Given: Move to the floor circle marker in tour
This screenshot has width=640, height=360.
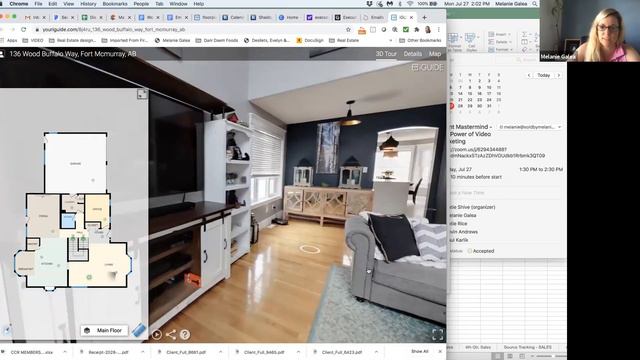Looking at the screenshot, I should click(309, 249).
